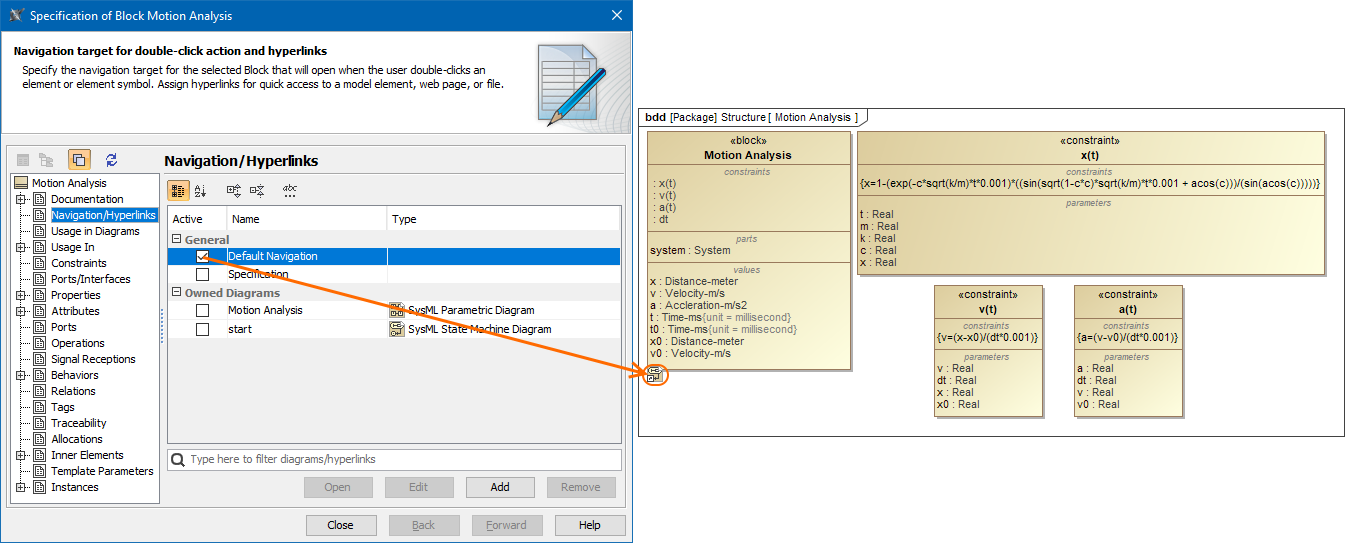Click the Name column header

tap(307, 219)
